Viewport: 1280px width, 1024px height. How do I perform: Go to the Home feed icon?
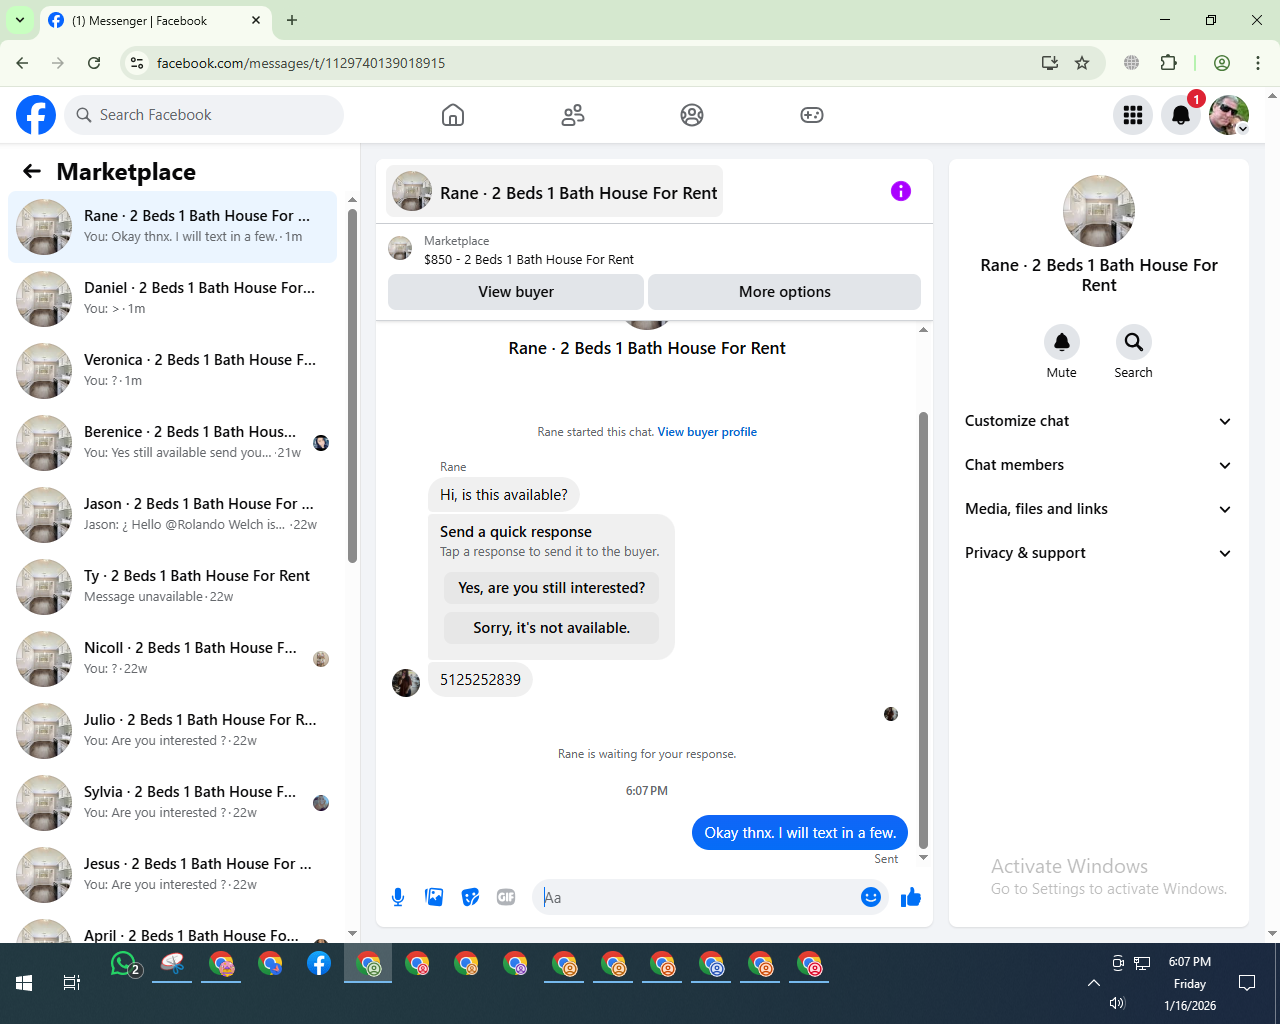453,115
